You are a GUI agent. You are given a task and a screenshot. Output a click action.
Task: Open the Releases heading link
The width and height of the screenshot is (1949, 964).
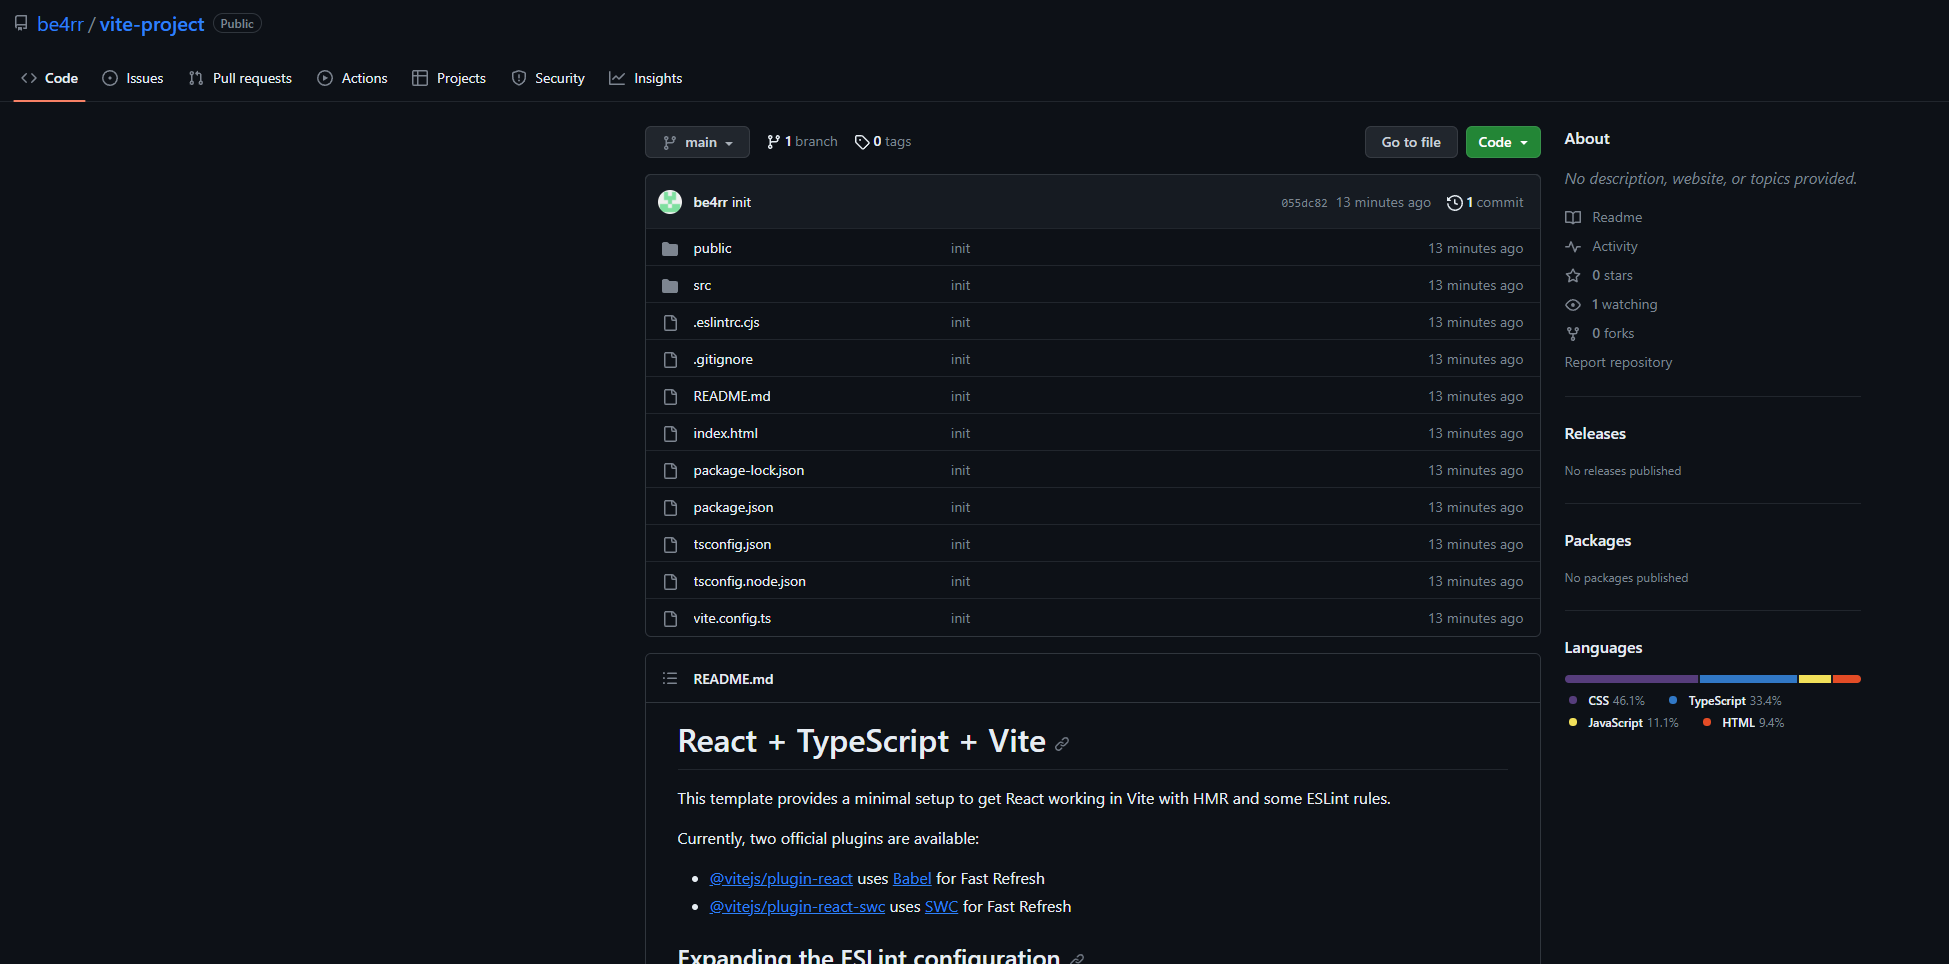[x=1595, y=433]
